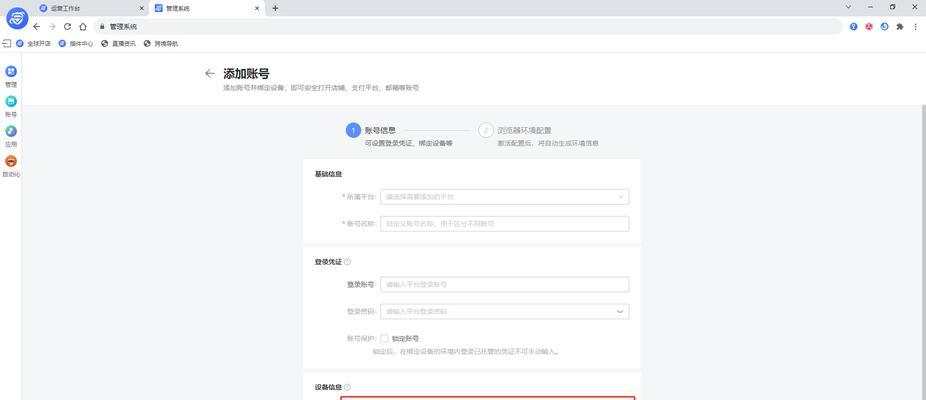The height and width of the screenshot is (400, 926).
Task: Check the 锁定账号 checkbox
Action: [x=384, y=339]
